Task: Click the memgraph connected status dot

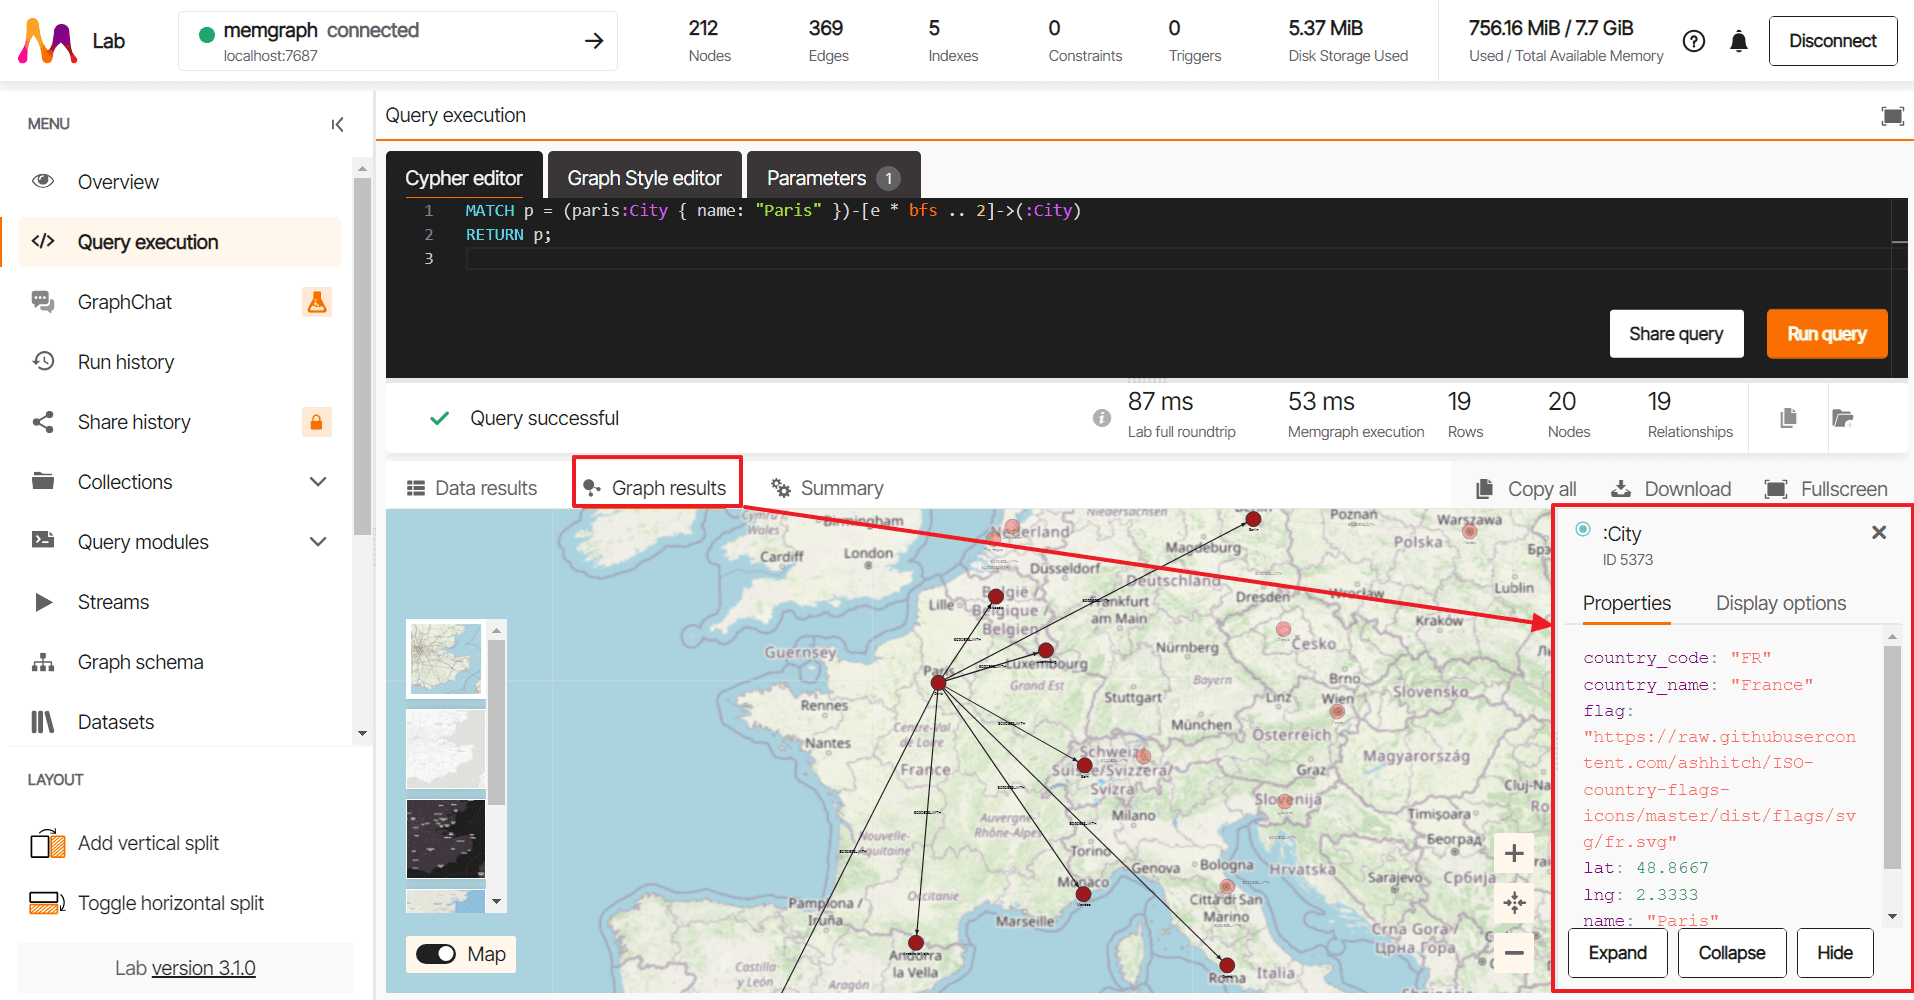Action: 207,34
